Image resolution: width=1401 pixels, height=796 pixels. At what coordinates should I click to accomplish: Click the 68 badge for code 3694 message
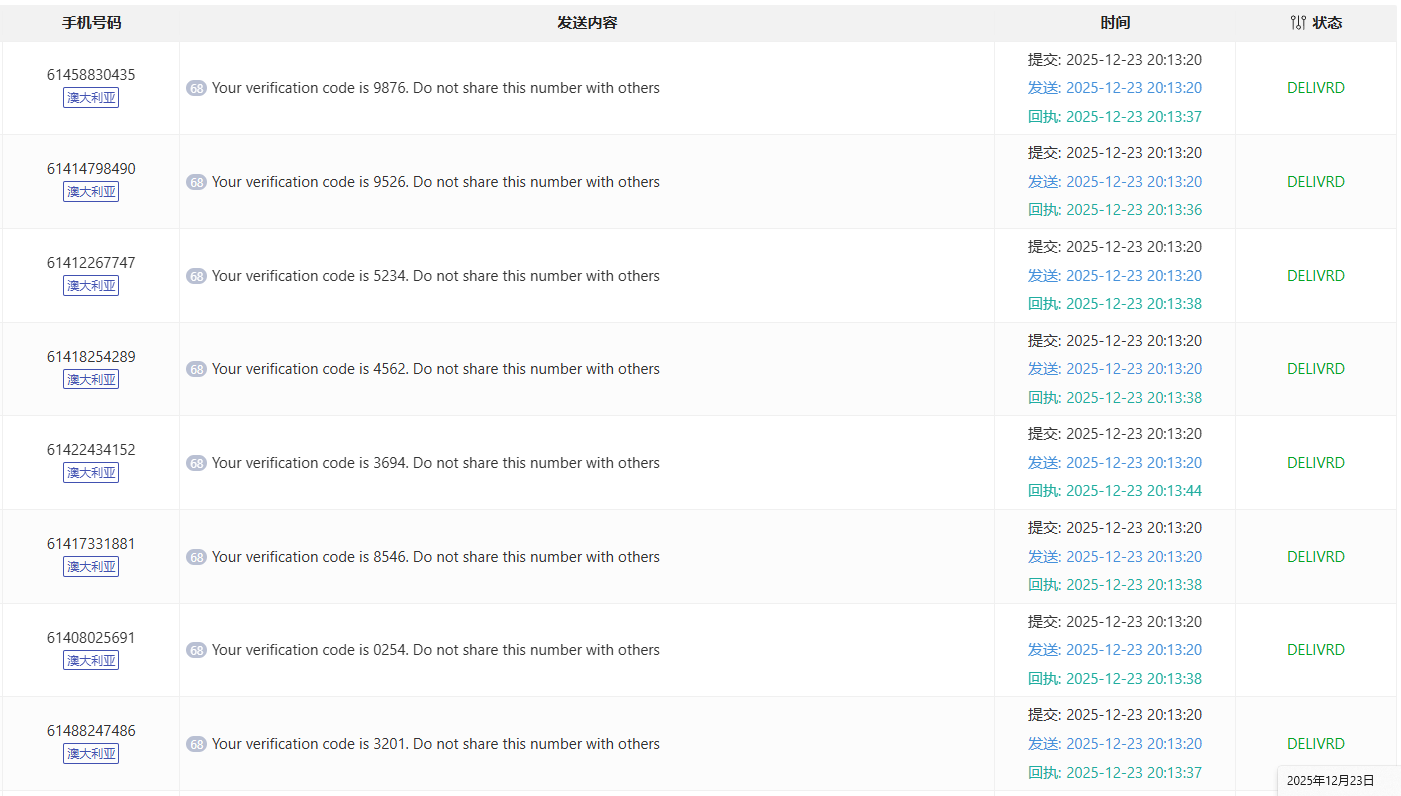point(196,463)
